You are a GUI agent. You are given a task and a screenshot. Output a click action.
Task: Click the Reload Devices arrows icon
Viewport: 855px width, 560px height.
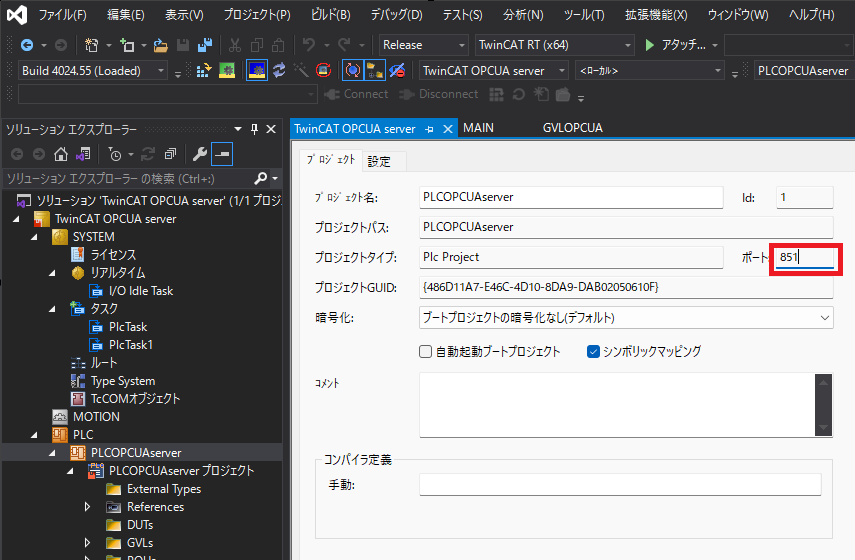point(279,70)
